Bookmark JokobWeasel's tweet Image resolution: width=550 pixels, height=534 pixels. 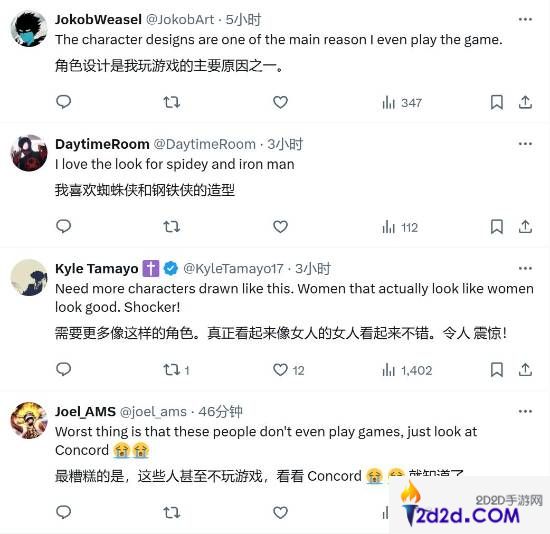pyautogui.click(x=497, y=102)
